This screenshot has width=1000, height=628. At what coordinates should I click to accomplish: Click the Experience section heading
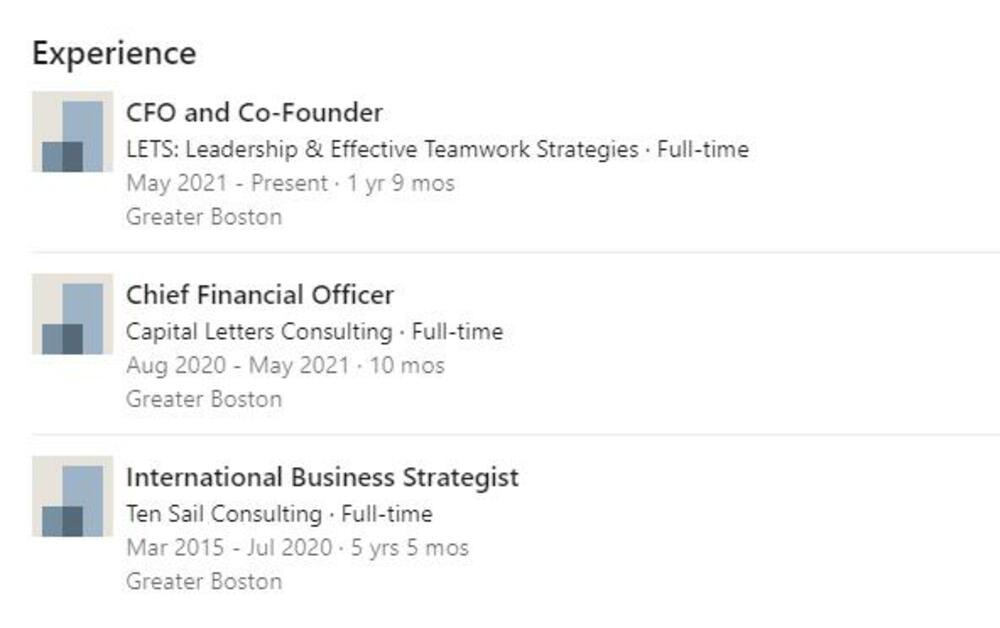[114, 53]
